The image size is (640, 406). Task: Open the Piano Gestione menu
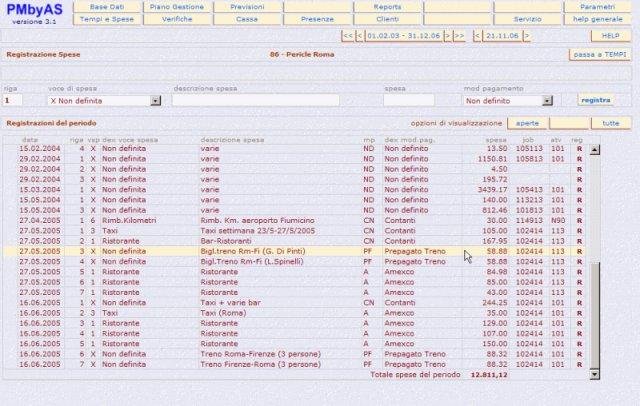177,7
